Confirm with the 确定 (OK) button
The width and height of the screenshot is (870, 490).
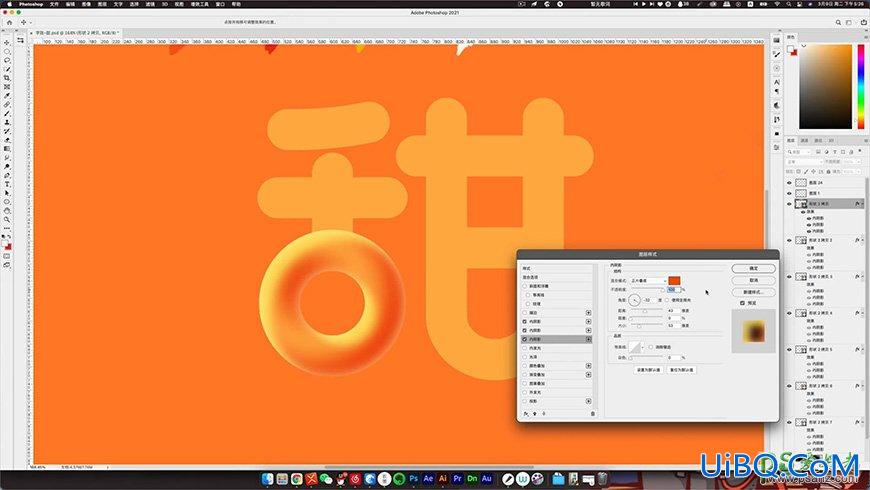(x=753, y=269)
